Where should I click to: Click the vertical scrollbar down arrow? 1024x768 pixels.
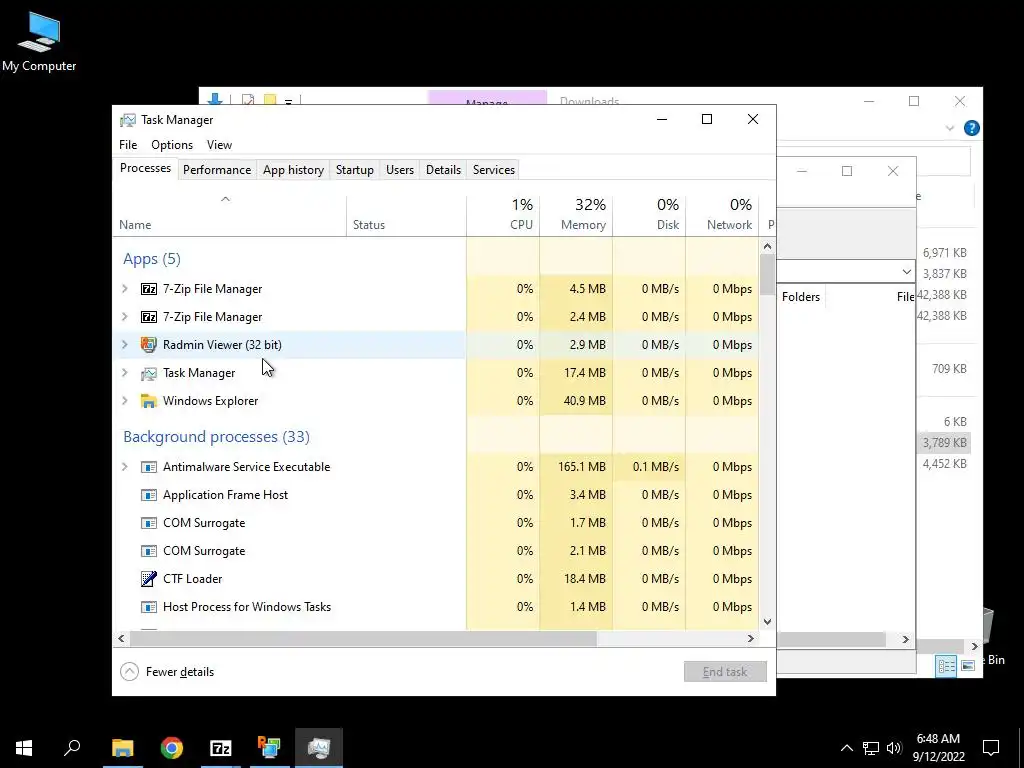[767, 622]
